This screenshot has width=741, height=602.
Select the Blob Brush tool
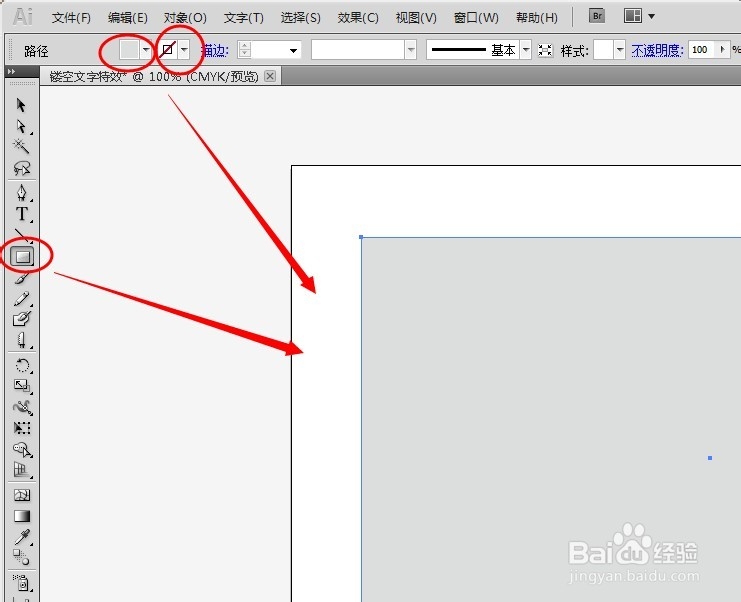click(22, 319)
